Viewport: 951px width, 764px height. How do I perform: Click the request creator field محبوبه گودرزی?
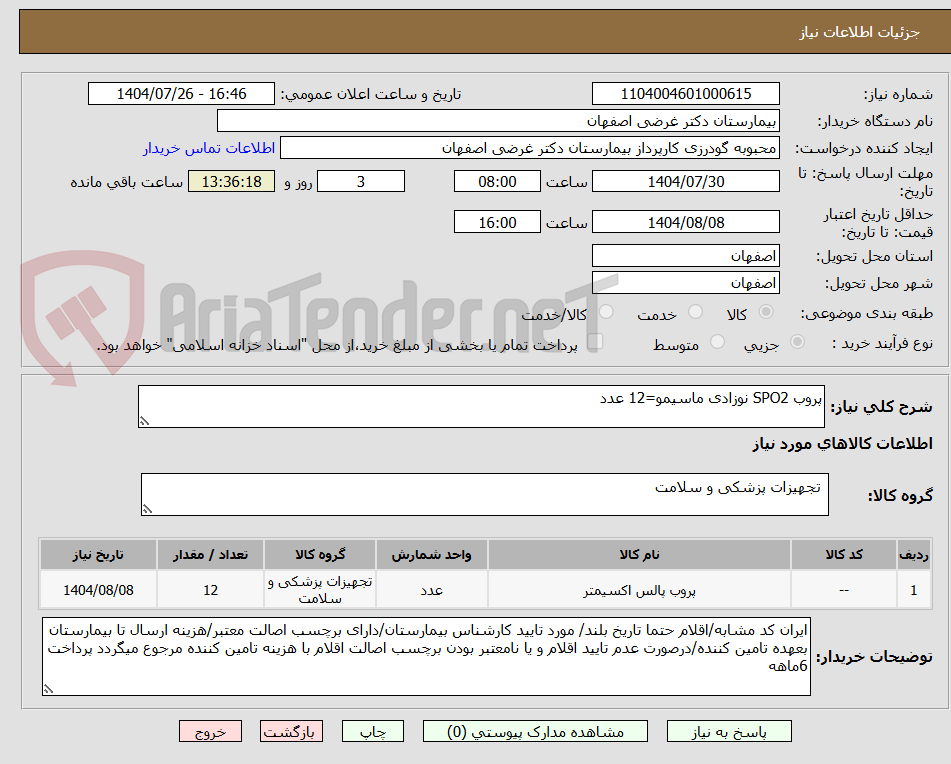529,148
